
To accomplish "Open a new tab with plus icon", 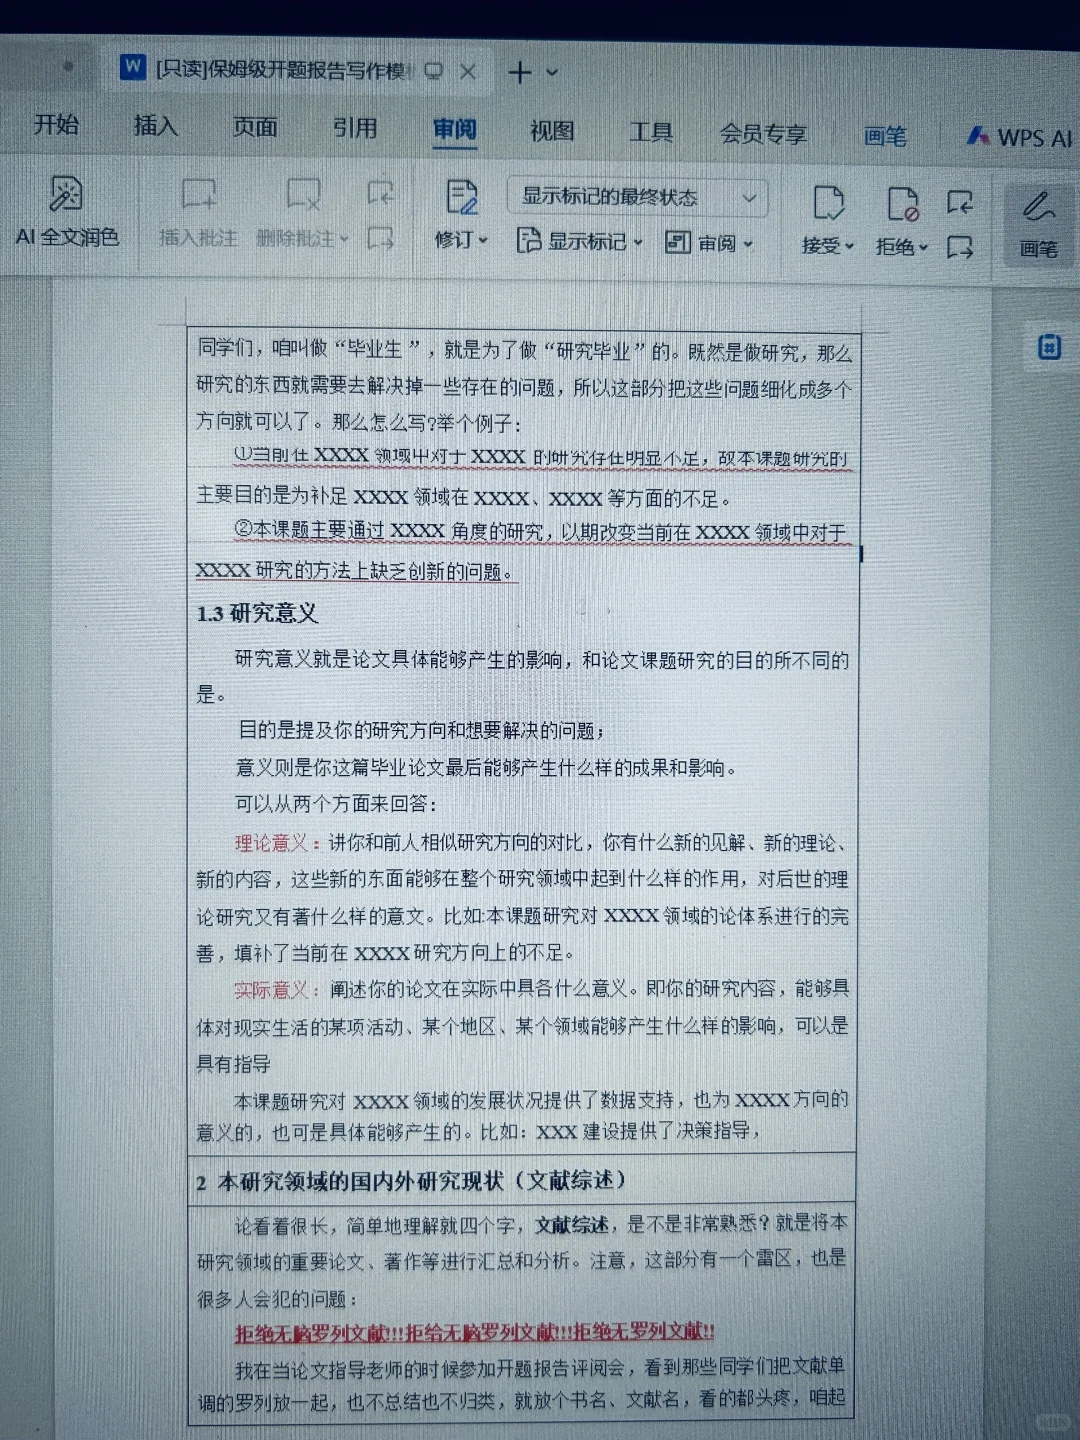I will (519, 72).
